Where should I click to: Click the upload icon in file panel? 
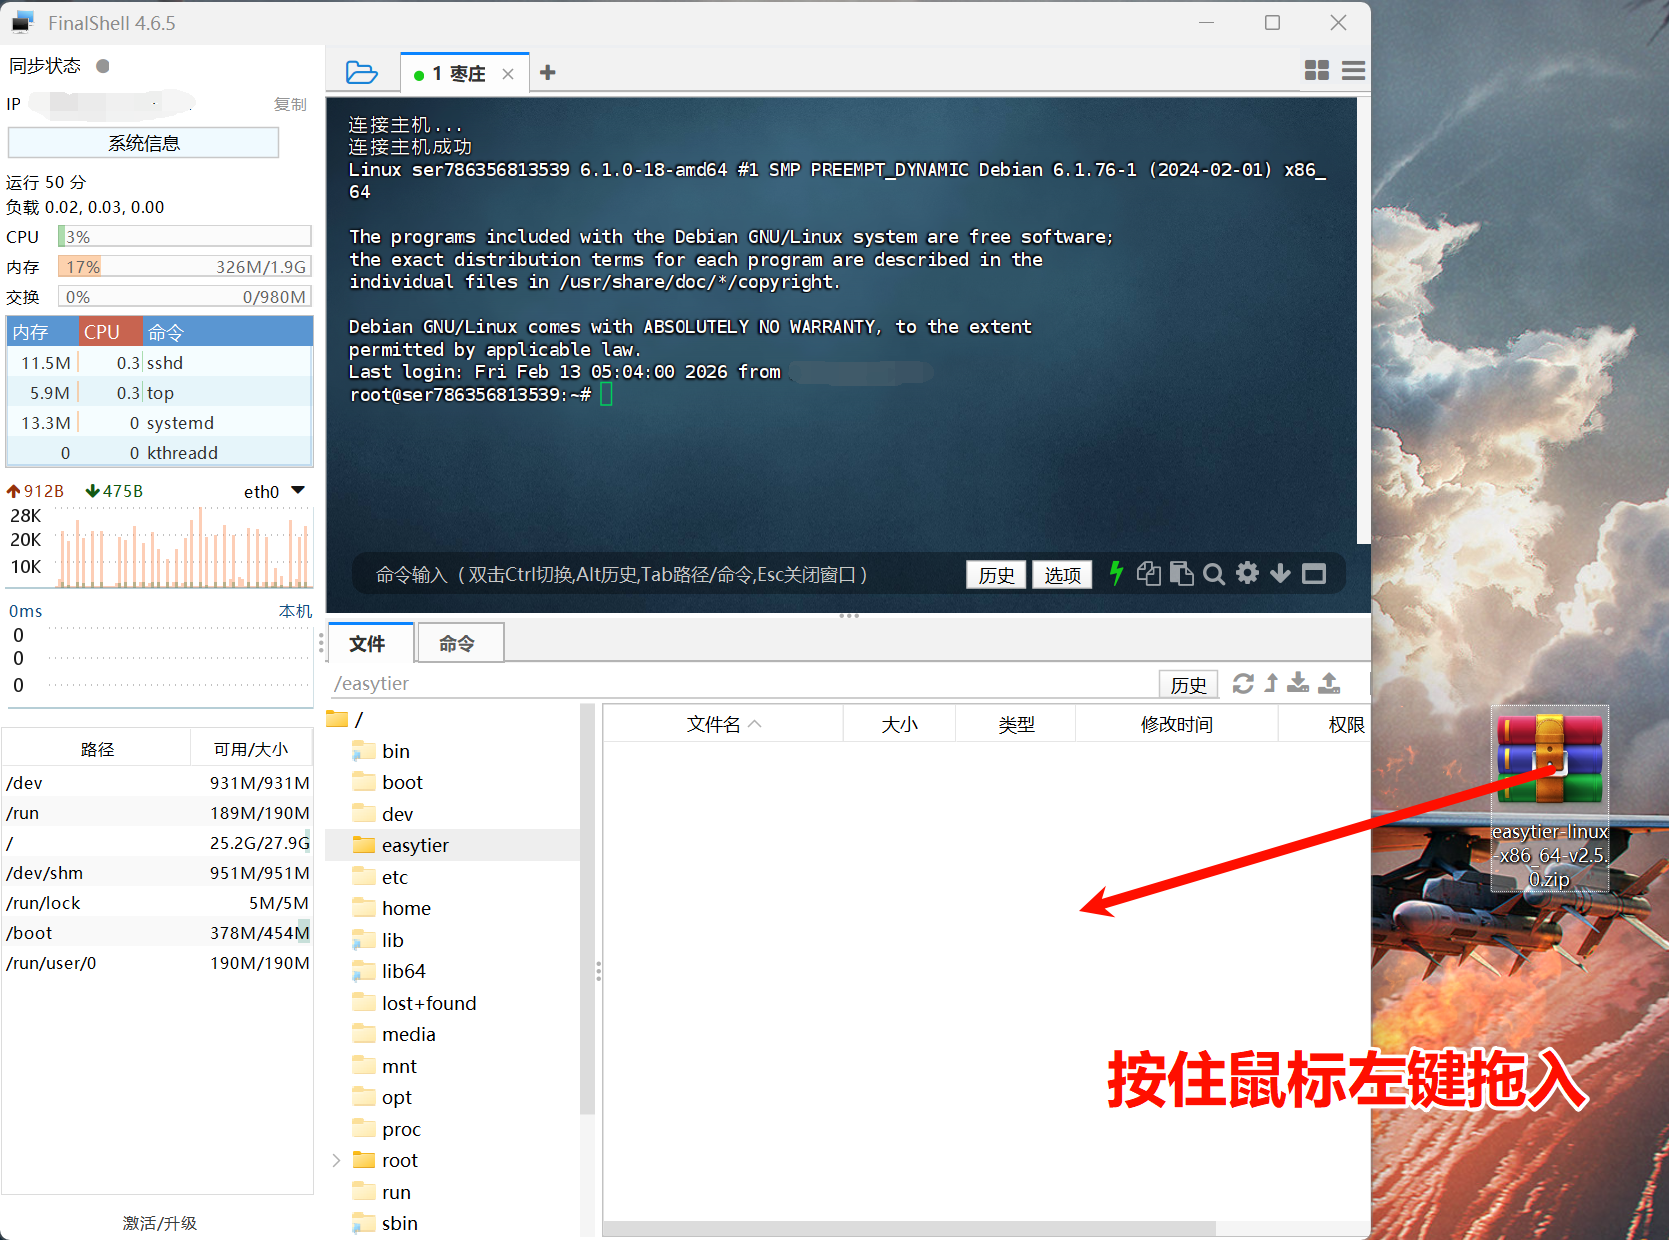(x=1329, y=683)
